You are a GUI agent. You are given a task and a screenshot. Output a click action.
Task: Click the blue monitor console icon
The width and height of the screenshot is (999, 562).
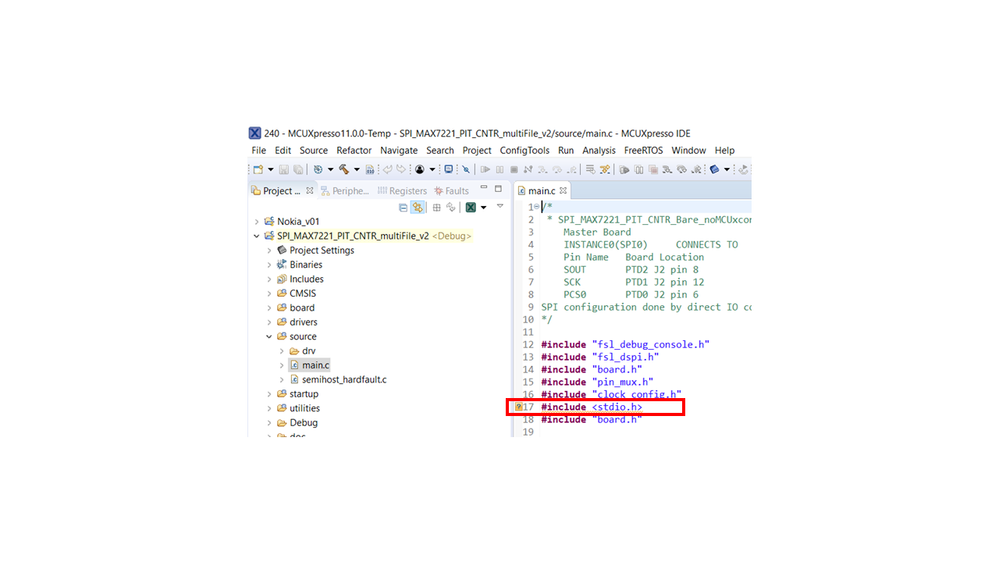tap(449, 169)
